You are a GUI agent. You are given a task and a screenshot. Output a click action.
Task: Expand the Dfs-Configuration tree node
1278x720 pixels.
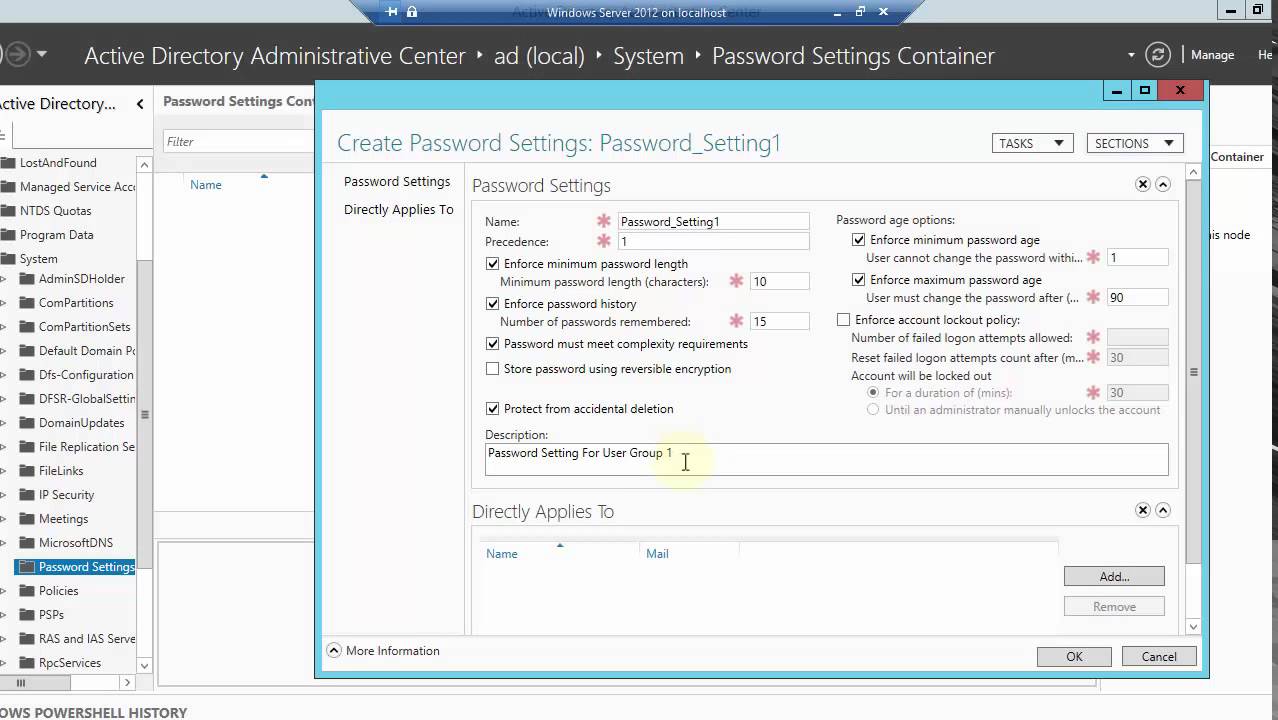[x=4, y=375]
